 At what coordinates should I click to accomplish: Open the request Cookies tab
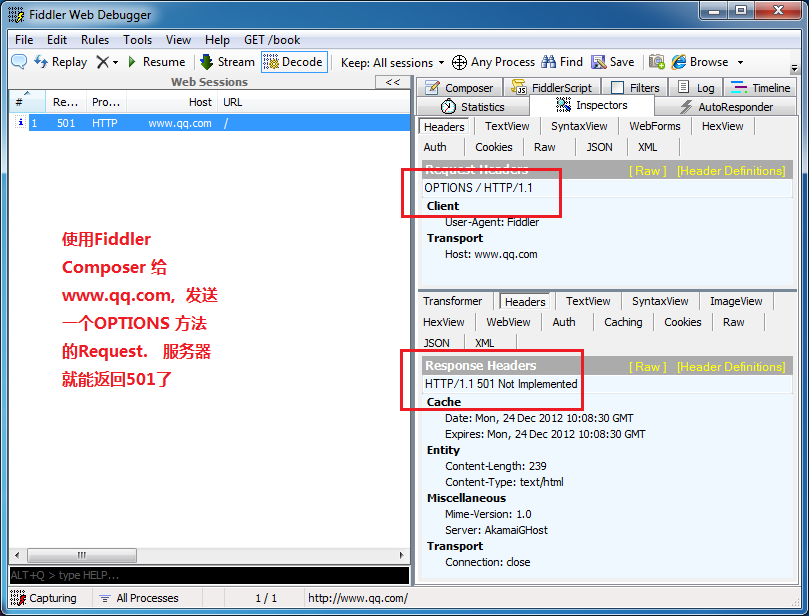coord(494,147)
